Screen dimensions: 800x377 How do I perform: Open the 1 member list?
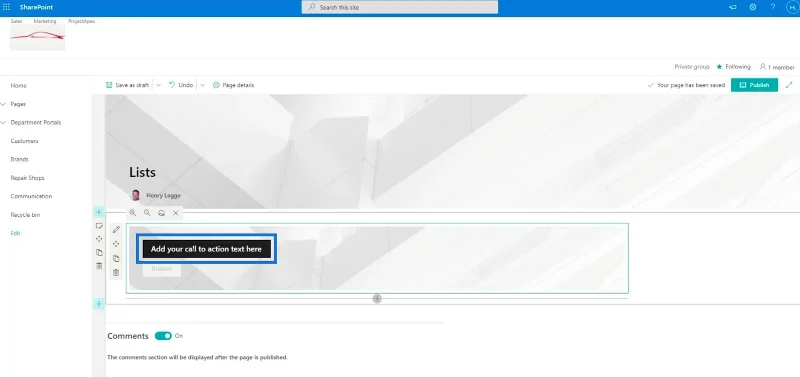(x=781, y=67)
